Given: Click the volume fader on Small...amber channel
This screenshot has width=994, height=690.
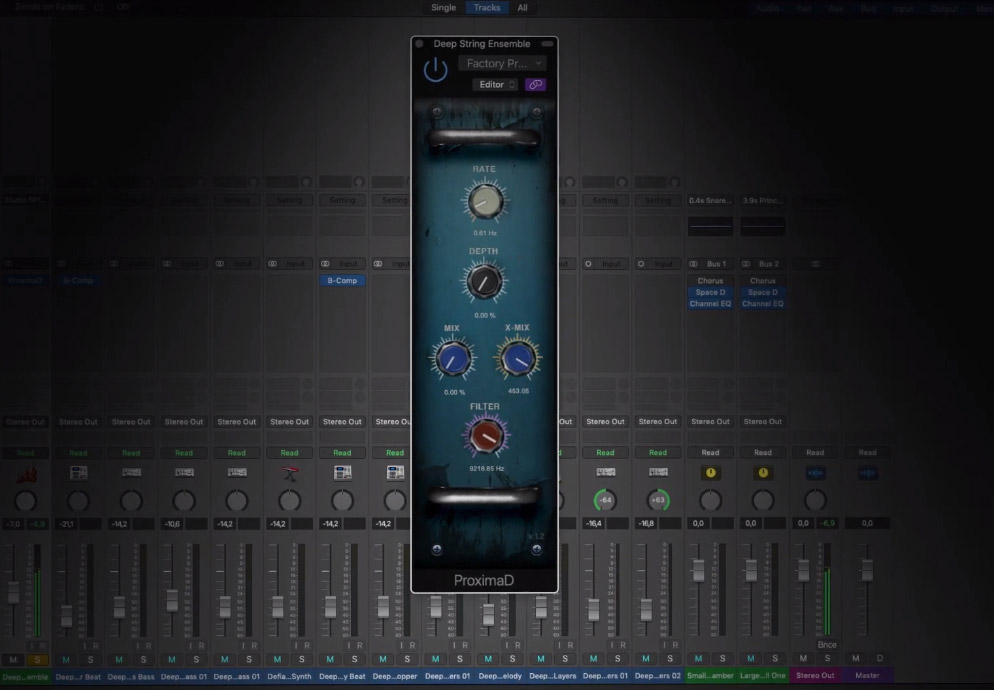Looking at the screenshot, I should tap(699, 570).
